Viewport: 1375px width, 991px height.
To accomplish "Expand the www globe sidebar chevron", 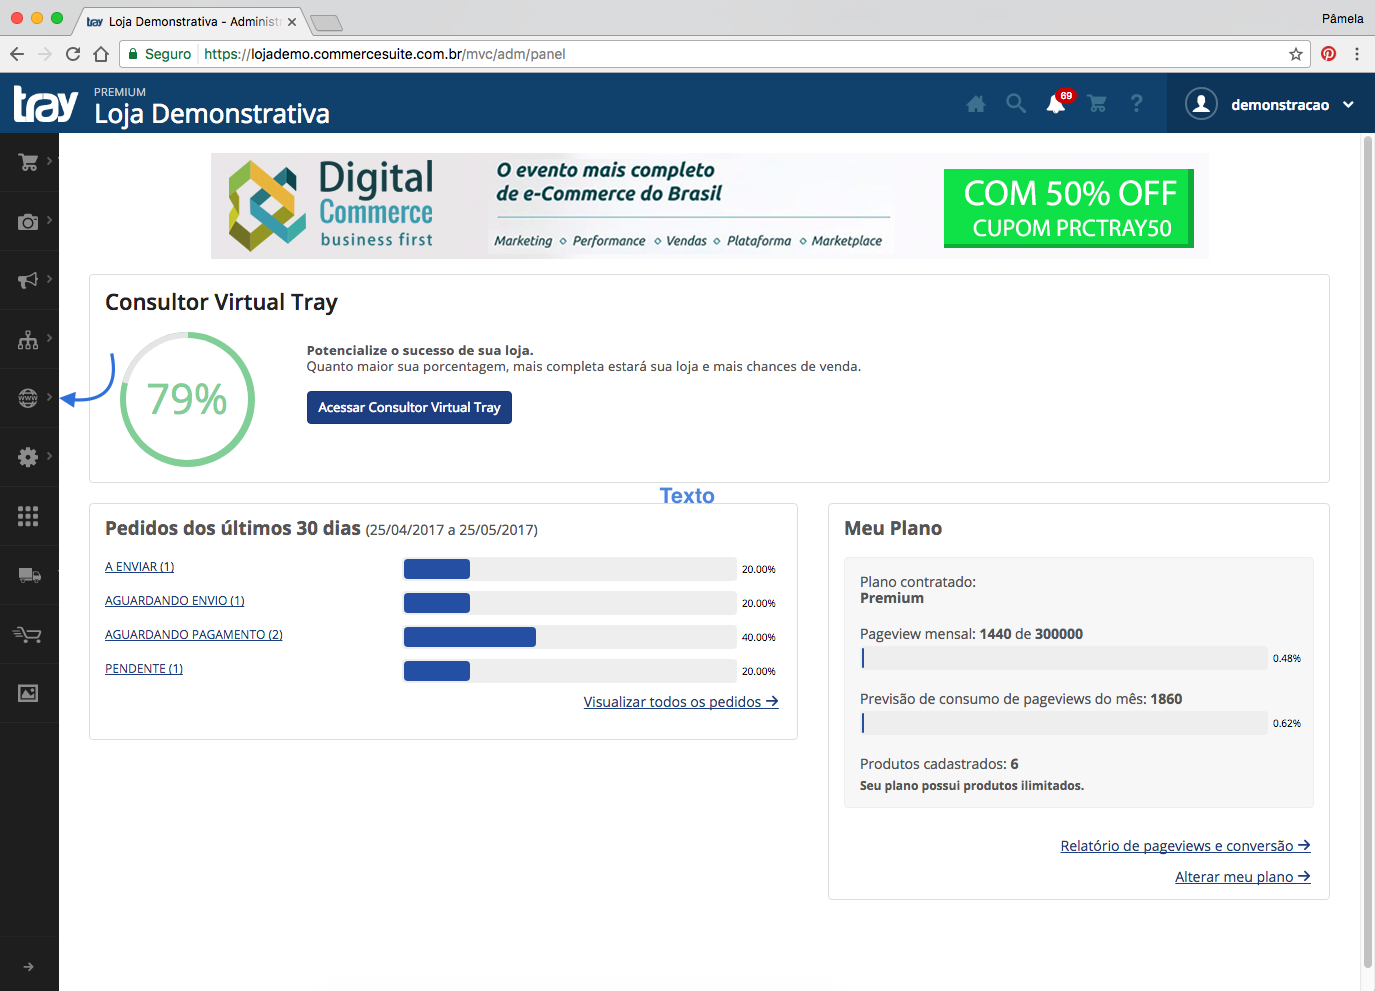I will [49, 396].
